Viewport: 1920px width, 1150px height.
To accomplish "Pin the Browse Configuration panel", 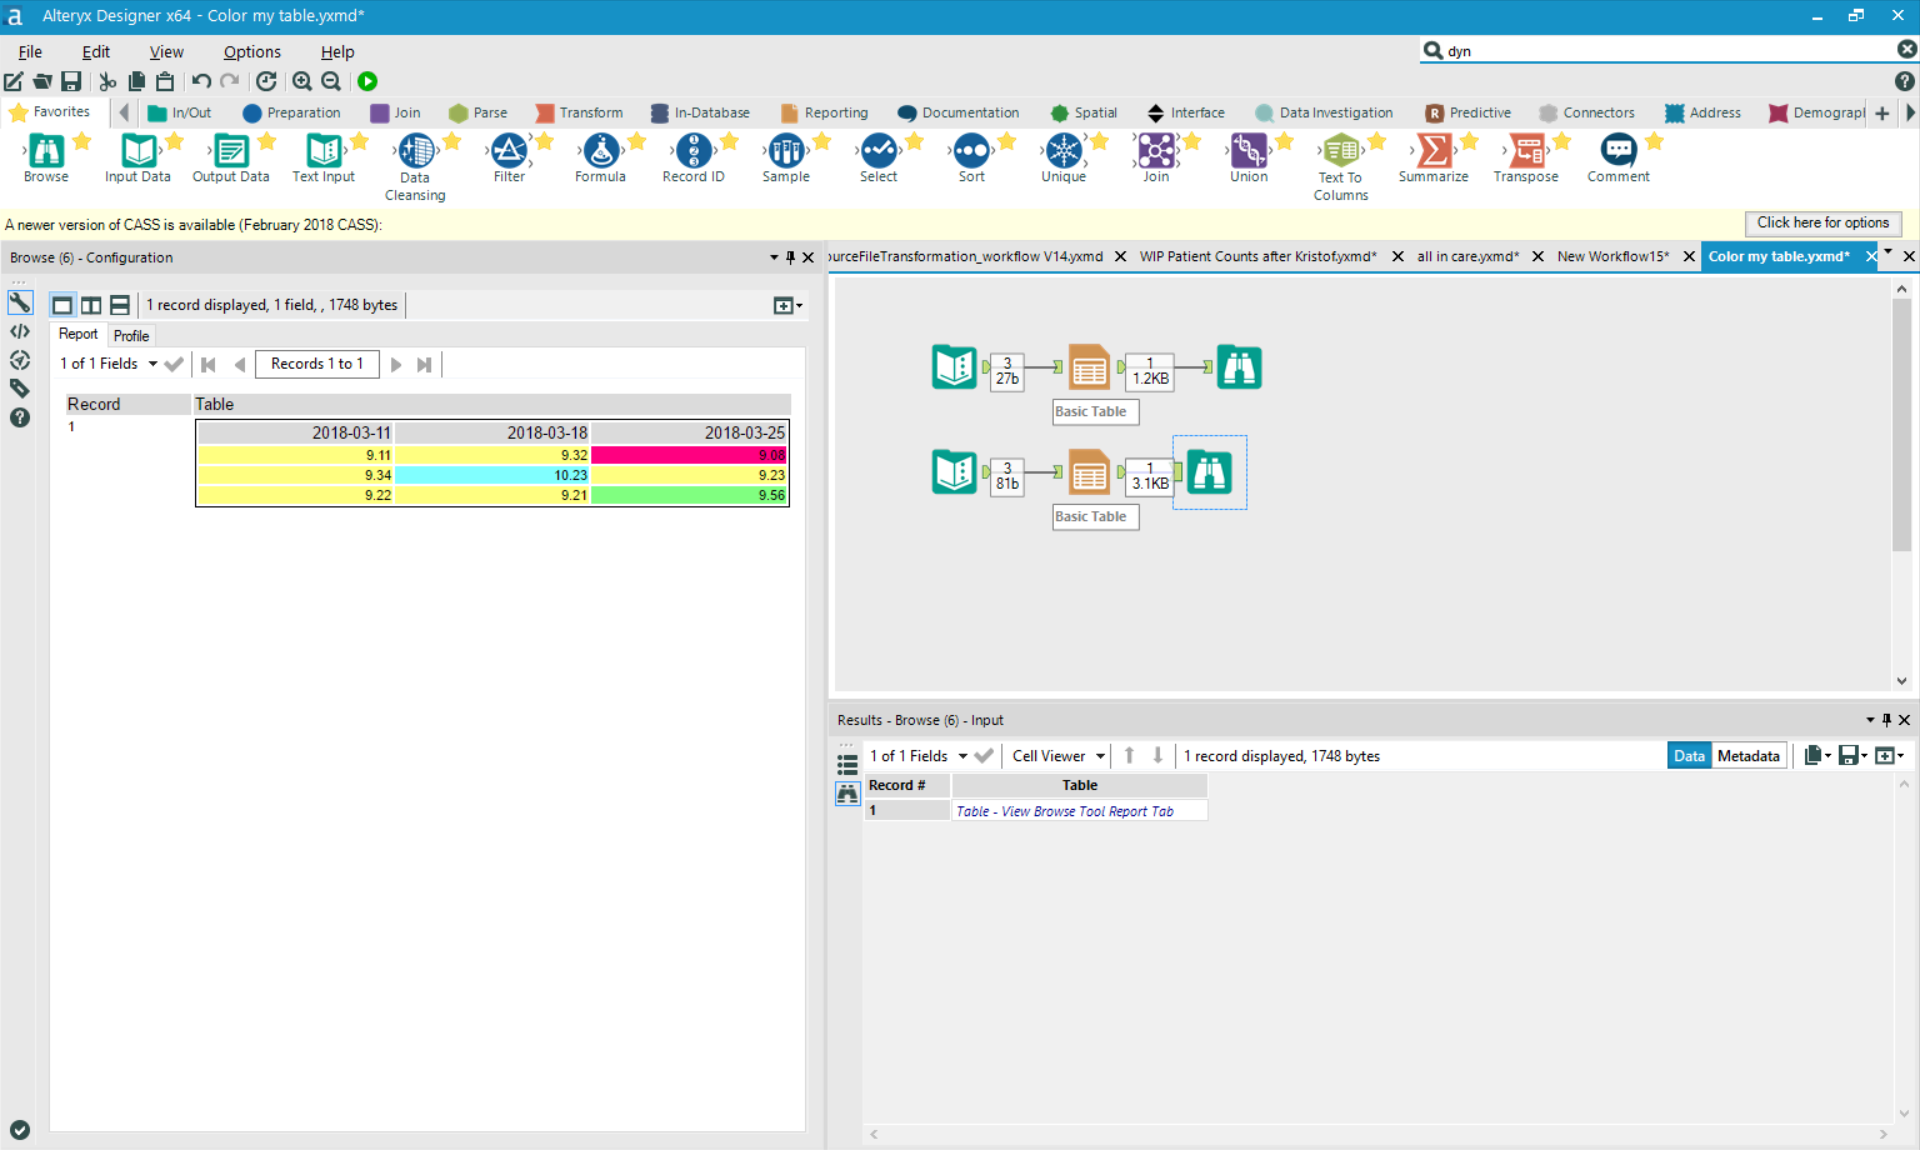I will tap(791, 257).
